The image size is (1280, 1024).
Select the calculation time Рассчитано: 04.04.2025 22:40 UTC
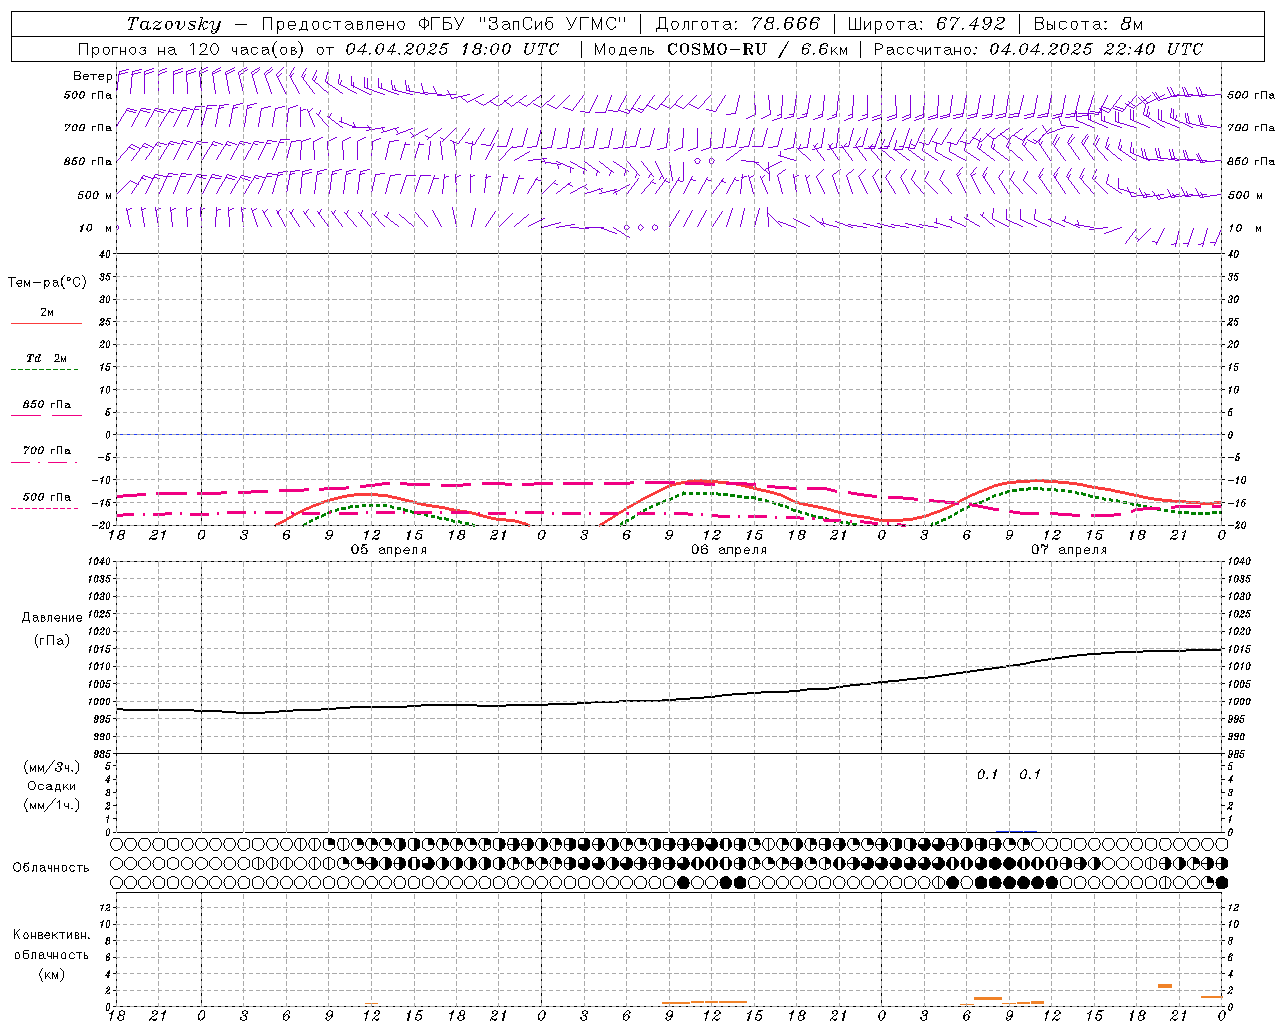[x=1038, y=49]
